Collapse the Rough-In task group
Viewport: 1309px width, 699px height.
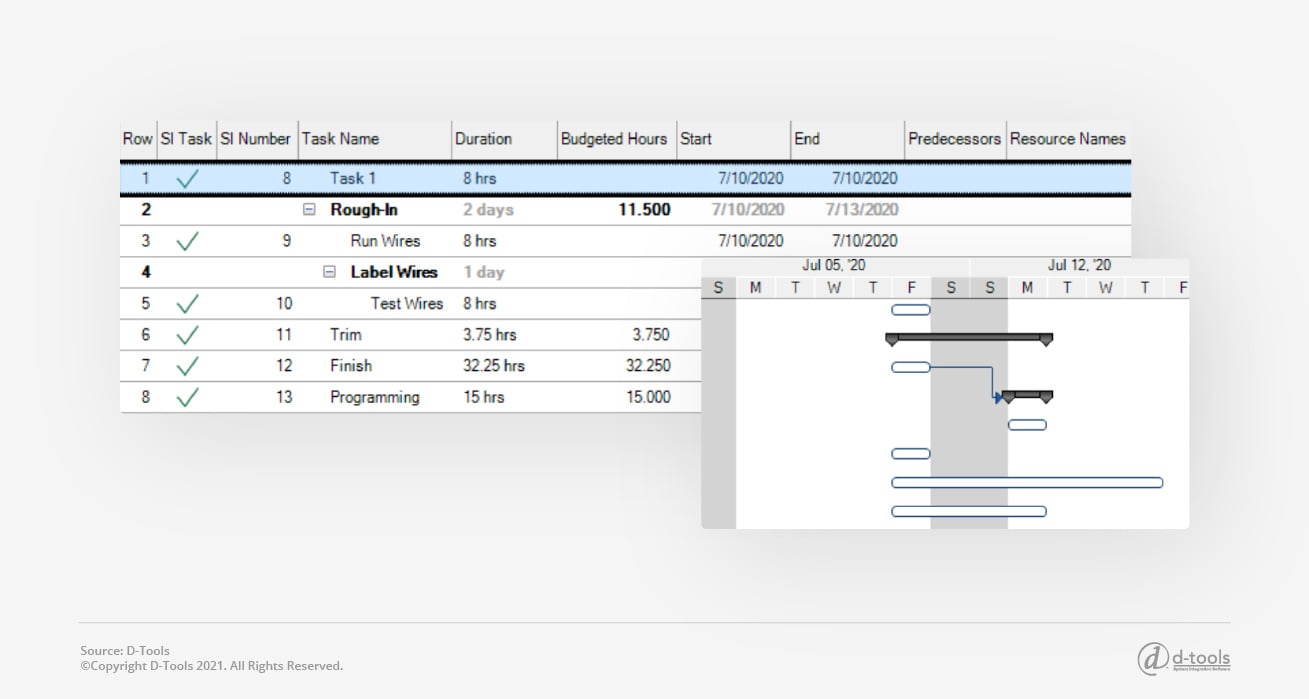(309, 210)
